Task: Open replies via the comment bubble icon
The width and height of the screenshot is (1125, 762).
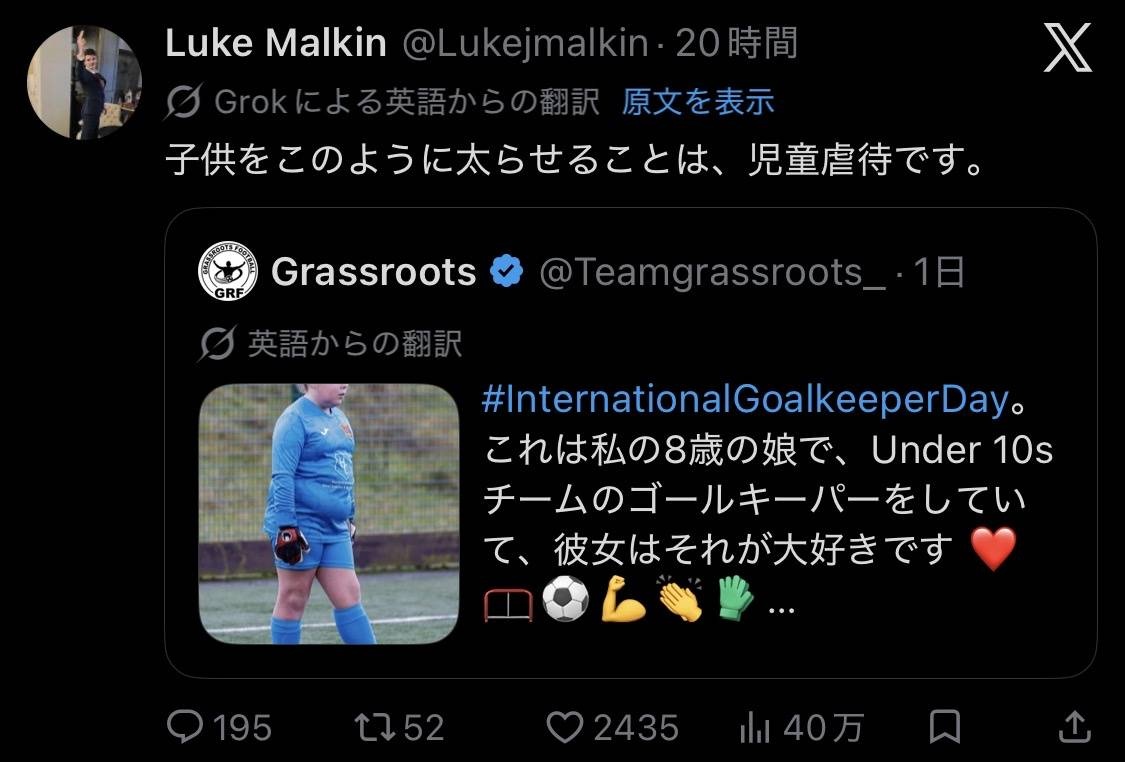Action: 184,726
